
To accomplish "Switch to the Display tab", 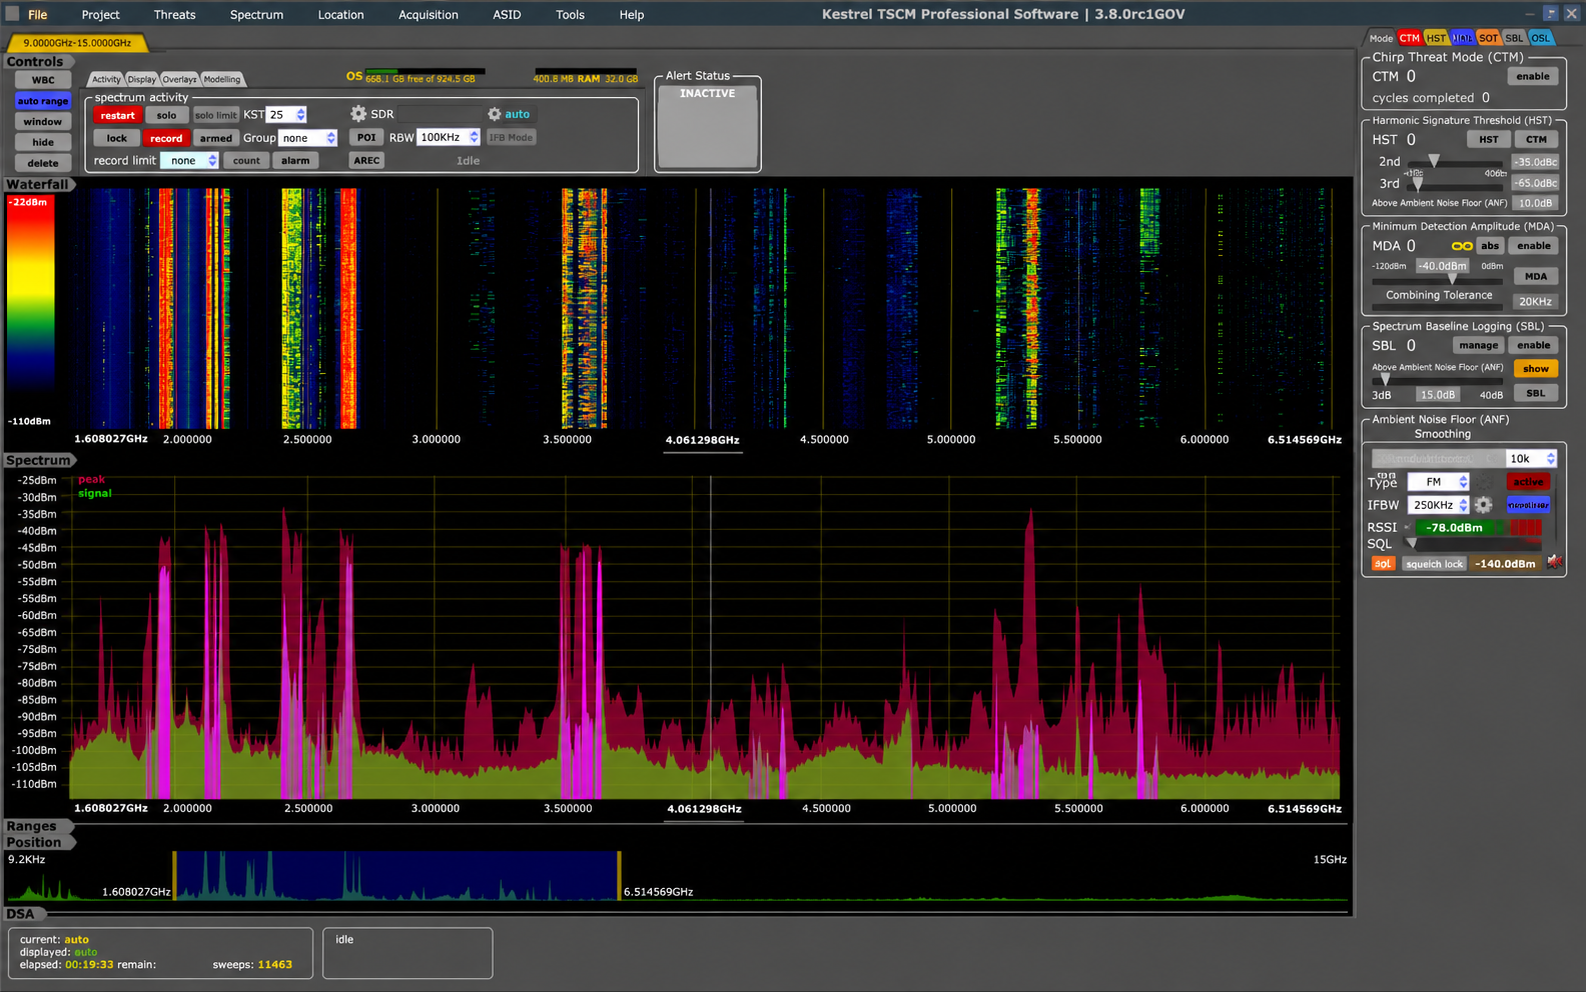I will [x=141, y=79].
